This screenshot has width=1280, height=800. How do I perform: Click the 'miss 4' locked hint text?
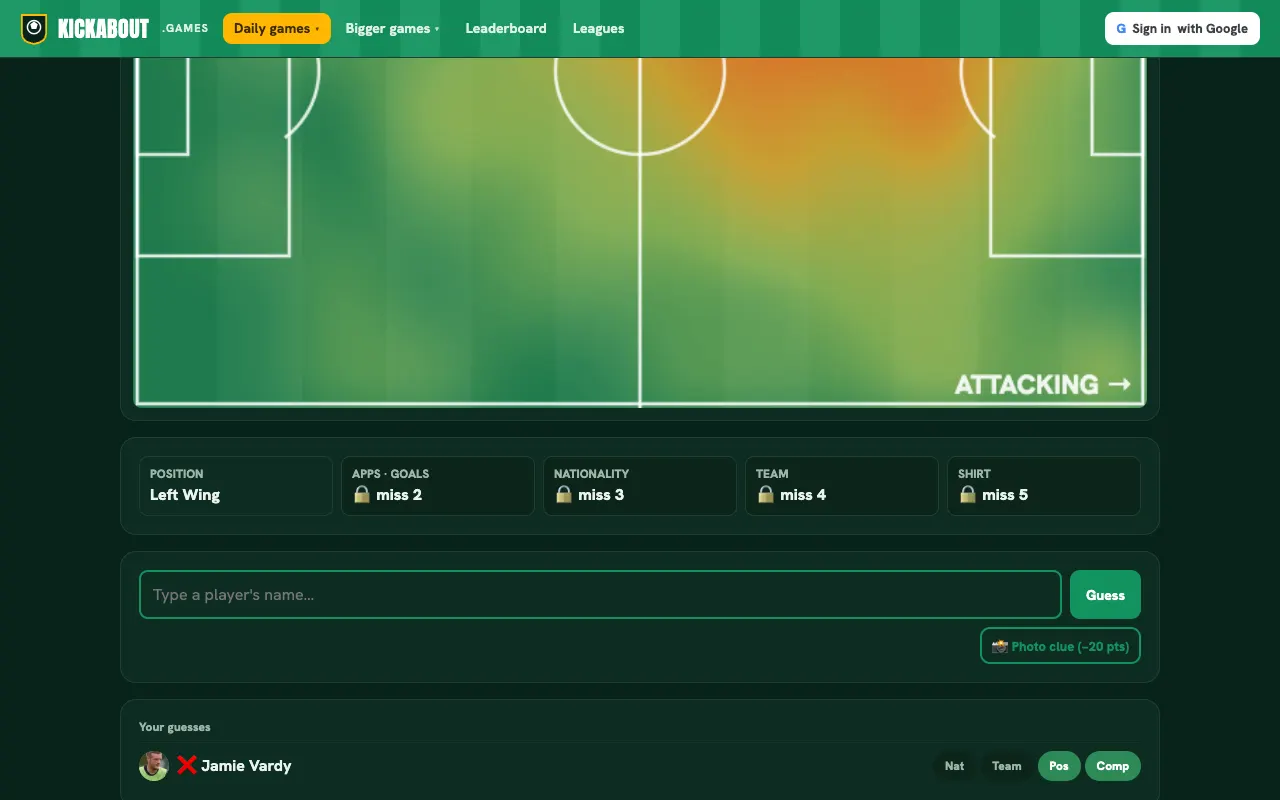803,495
